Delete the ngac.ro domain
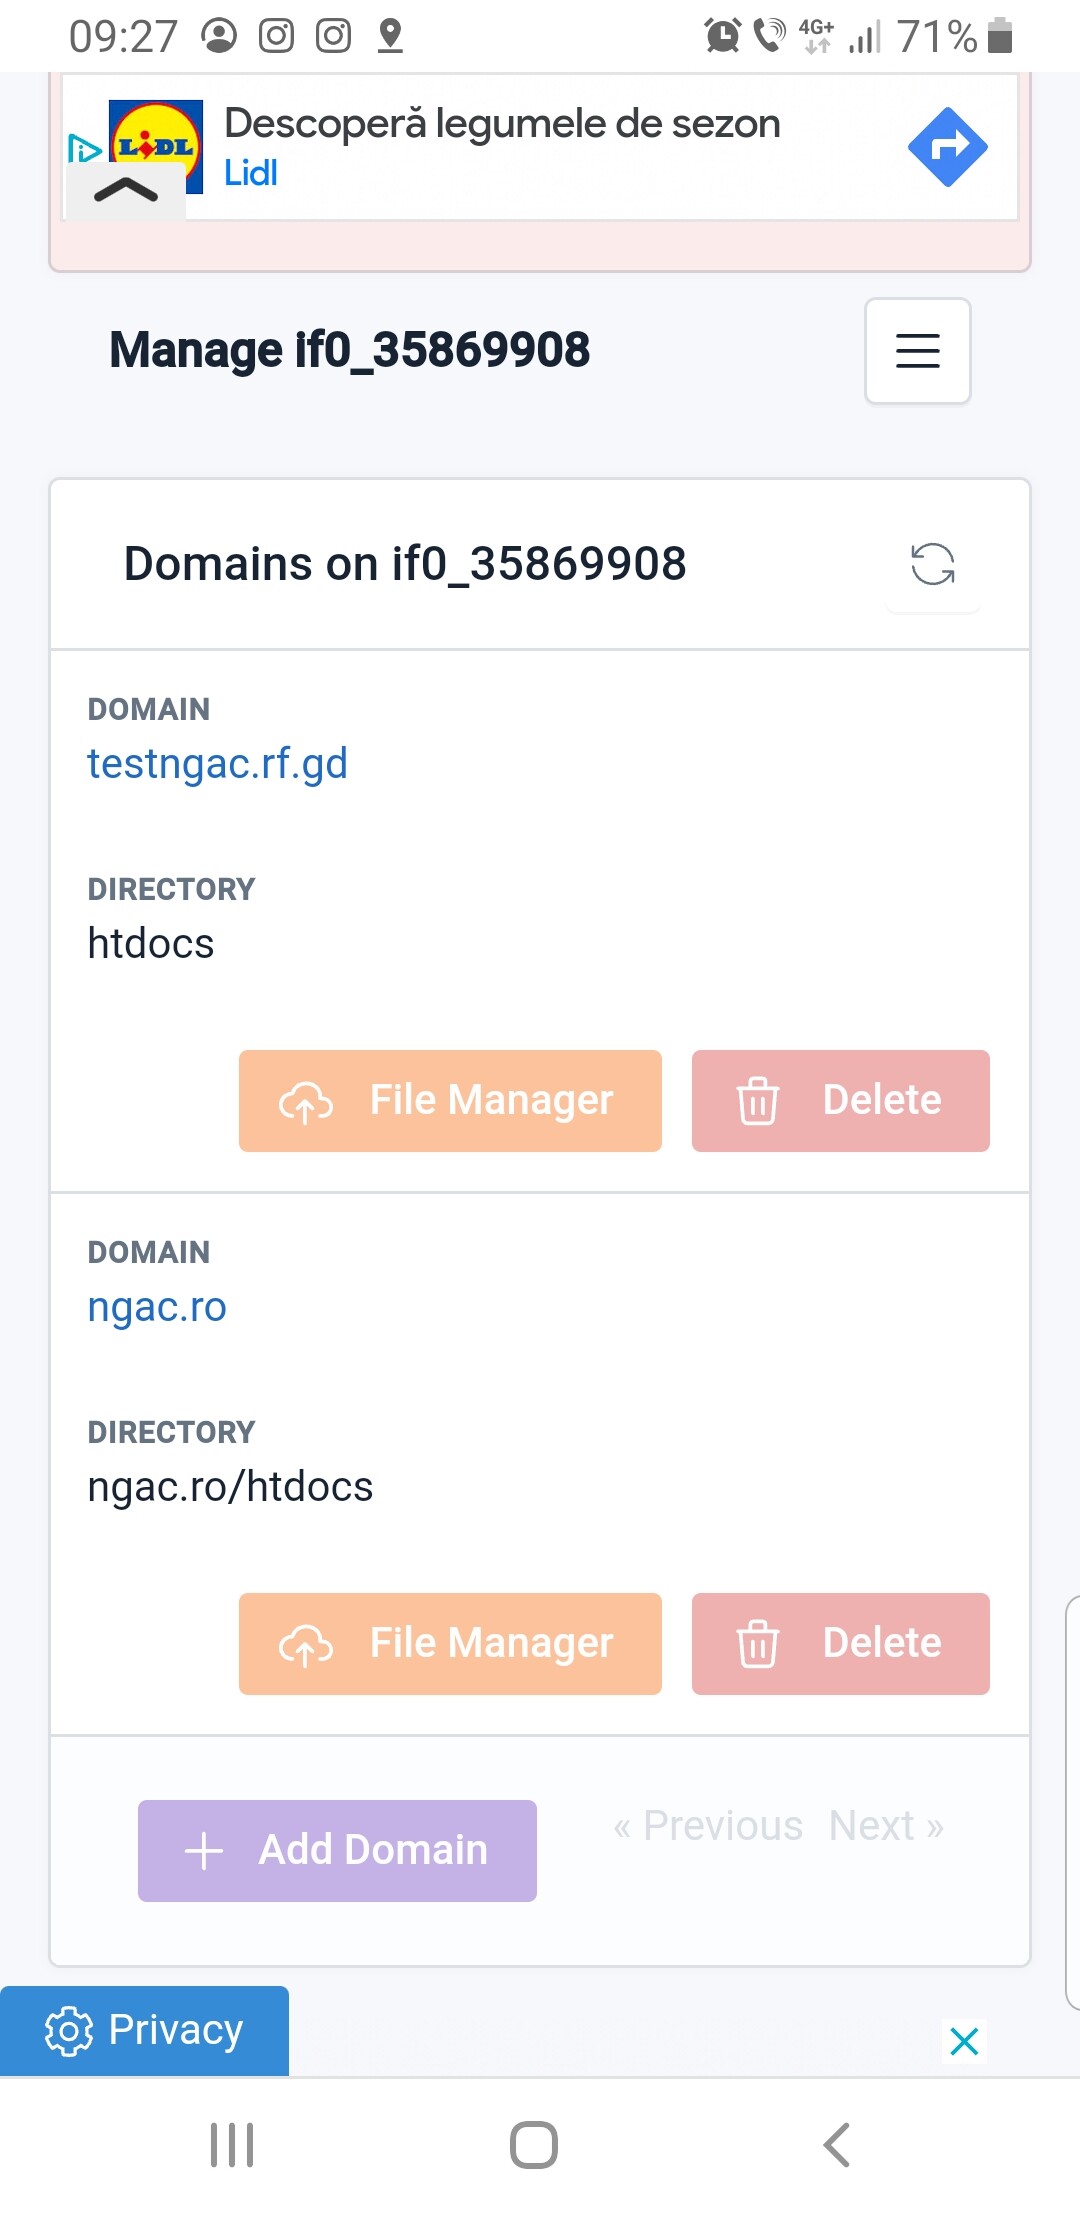The height and width of the screenshot is (2220, 1080). (x=840, y=1644)
